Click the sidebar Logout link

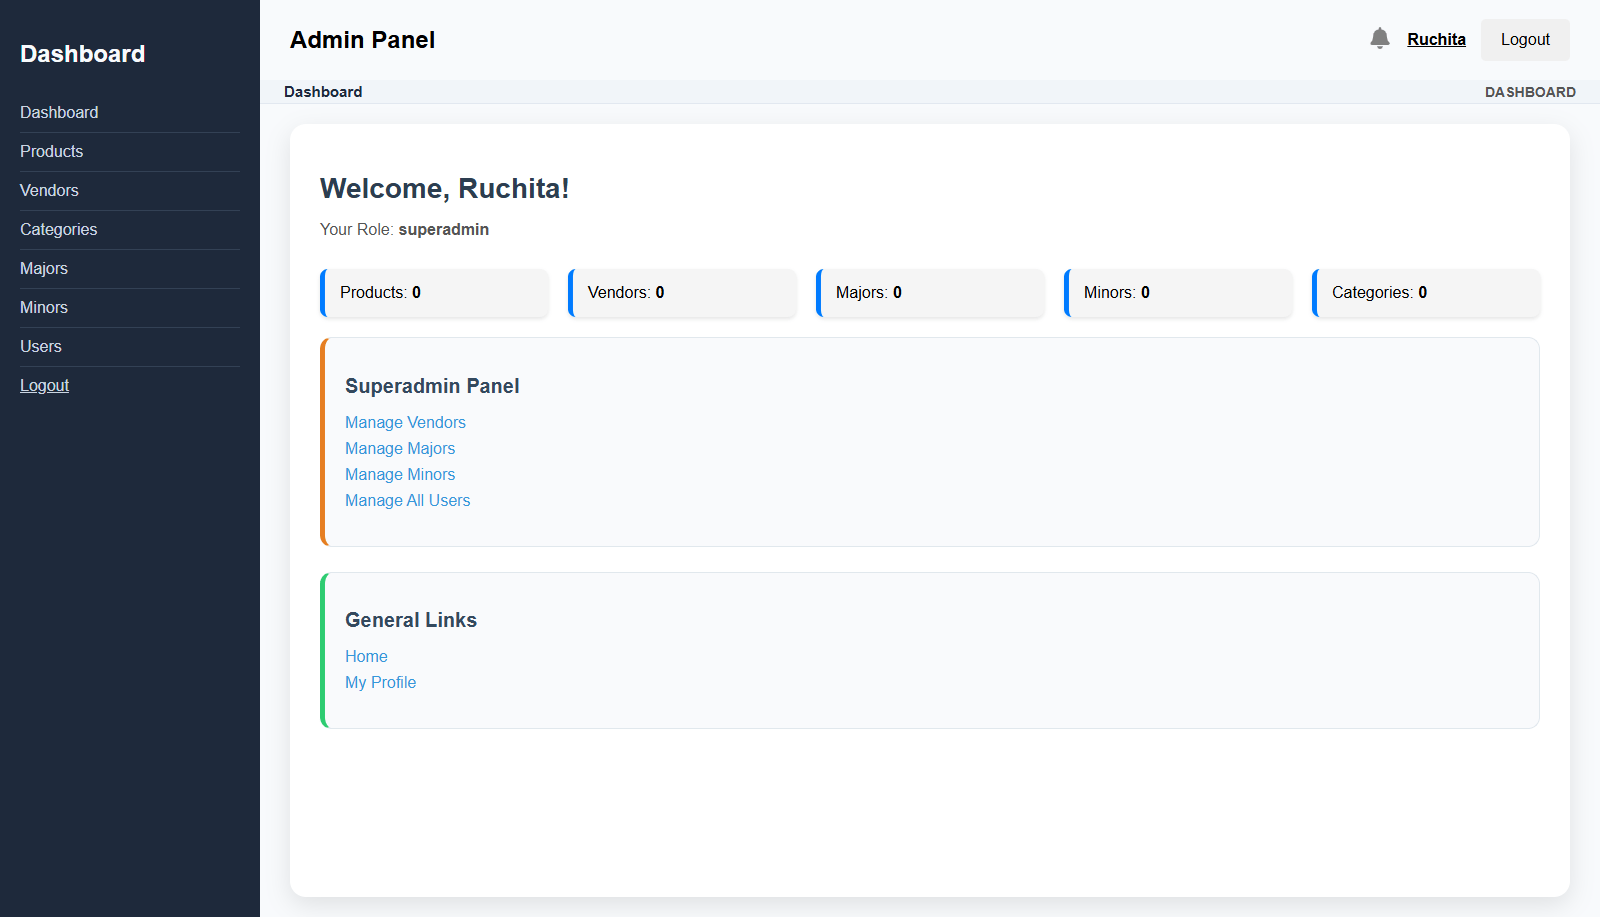(45, 386)
